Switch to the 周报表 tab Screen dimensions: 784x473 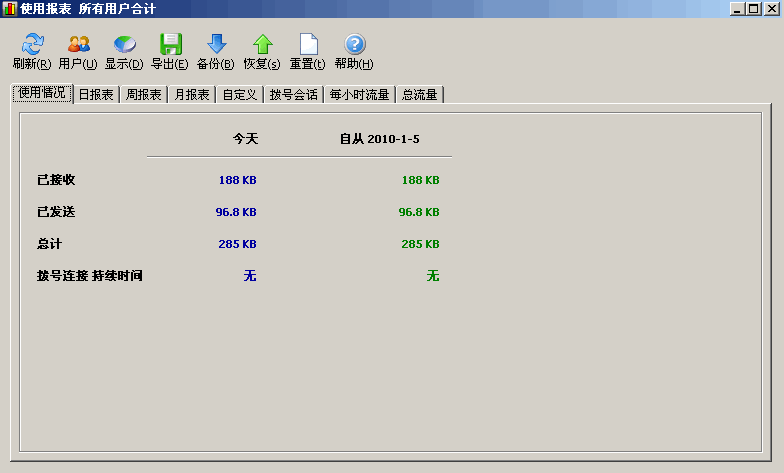144,94
